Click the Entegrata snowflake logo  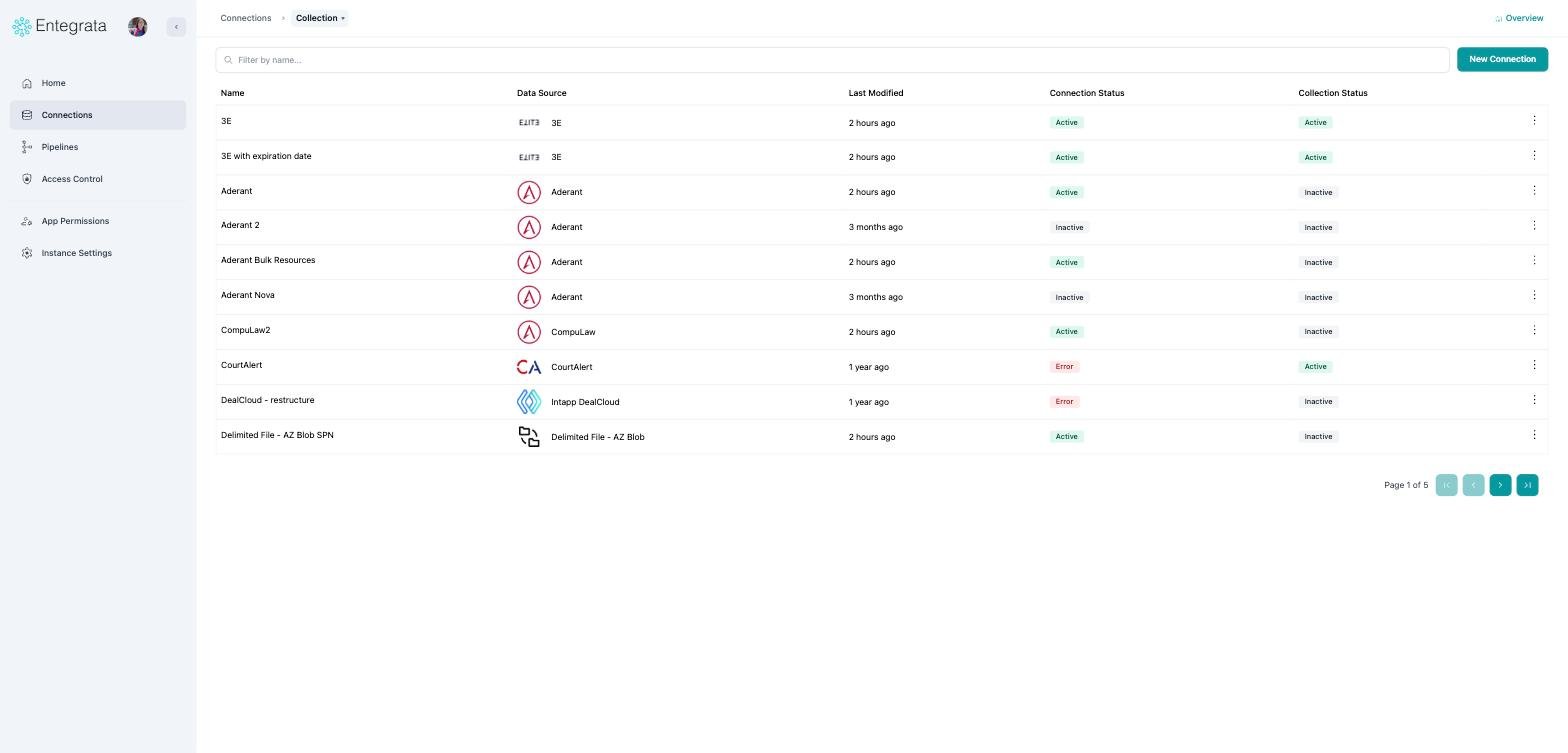22,27
